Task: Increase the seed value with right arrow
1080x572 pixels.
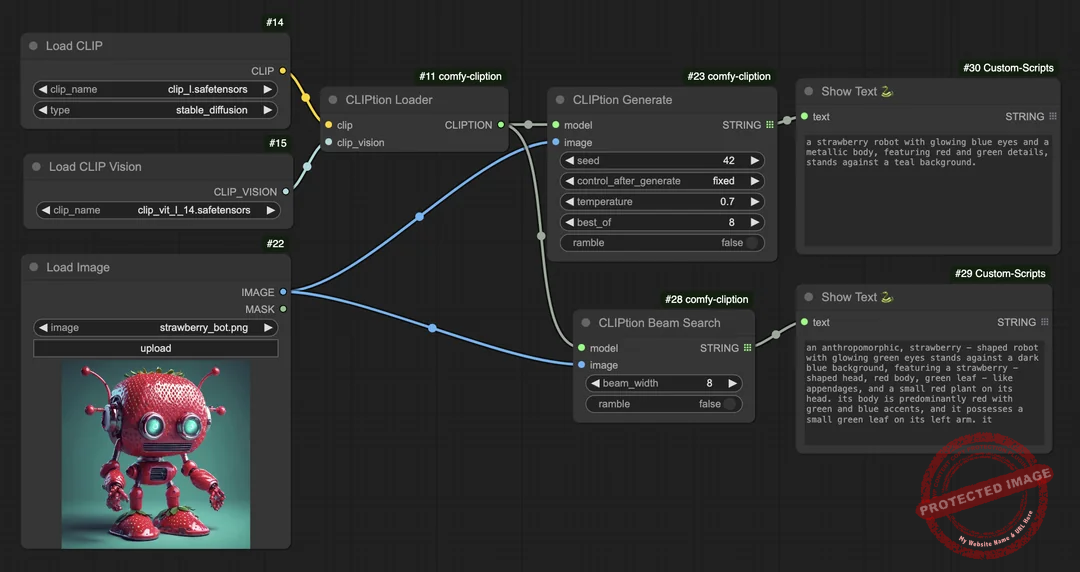Action: pos(754,160)
